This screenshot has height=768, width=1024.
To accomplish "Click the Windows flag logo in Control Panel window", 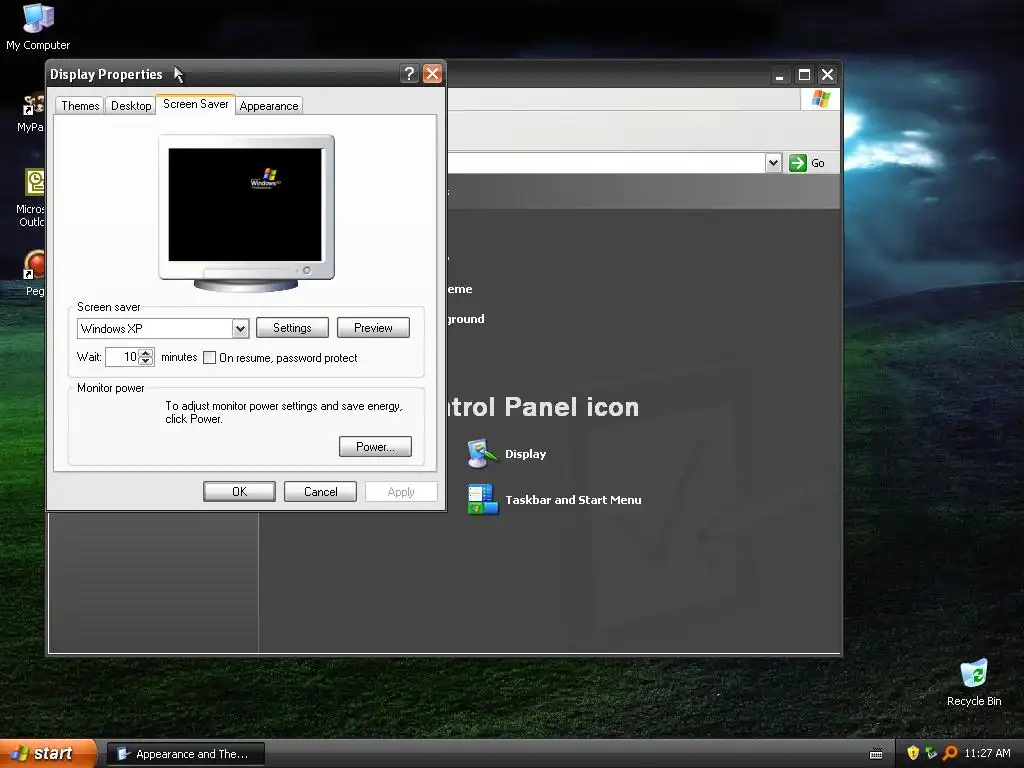I will [820, 99].
